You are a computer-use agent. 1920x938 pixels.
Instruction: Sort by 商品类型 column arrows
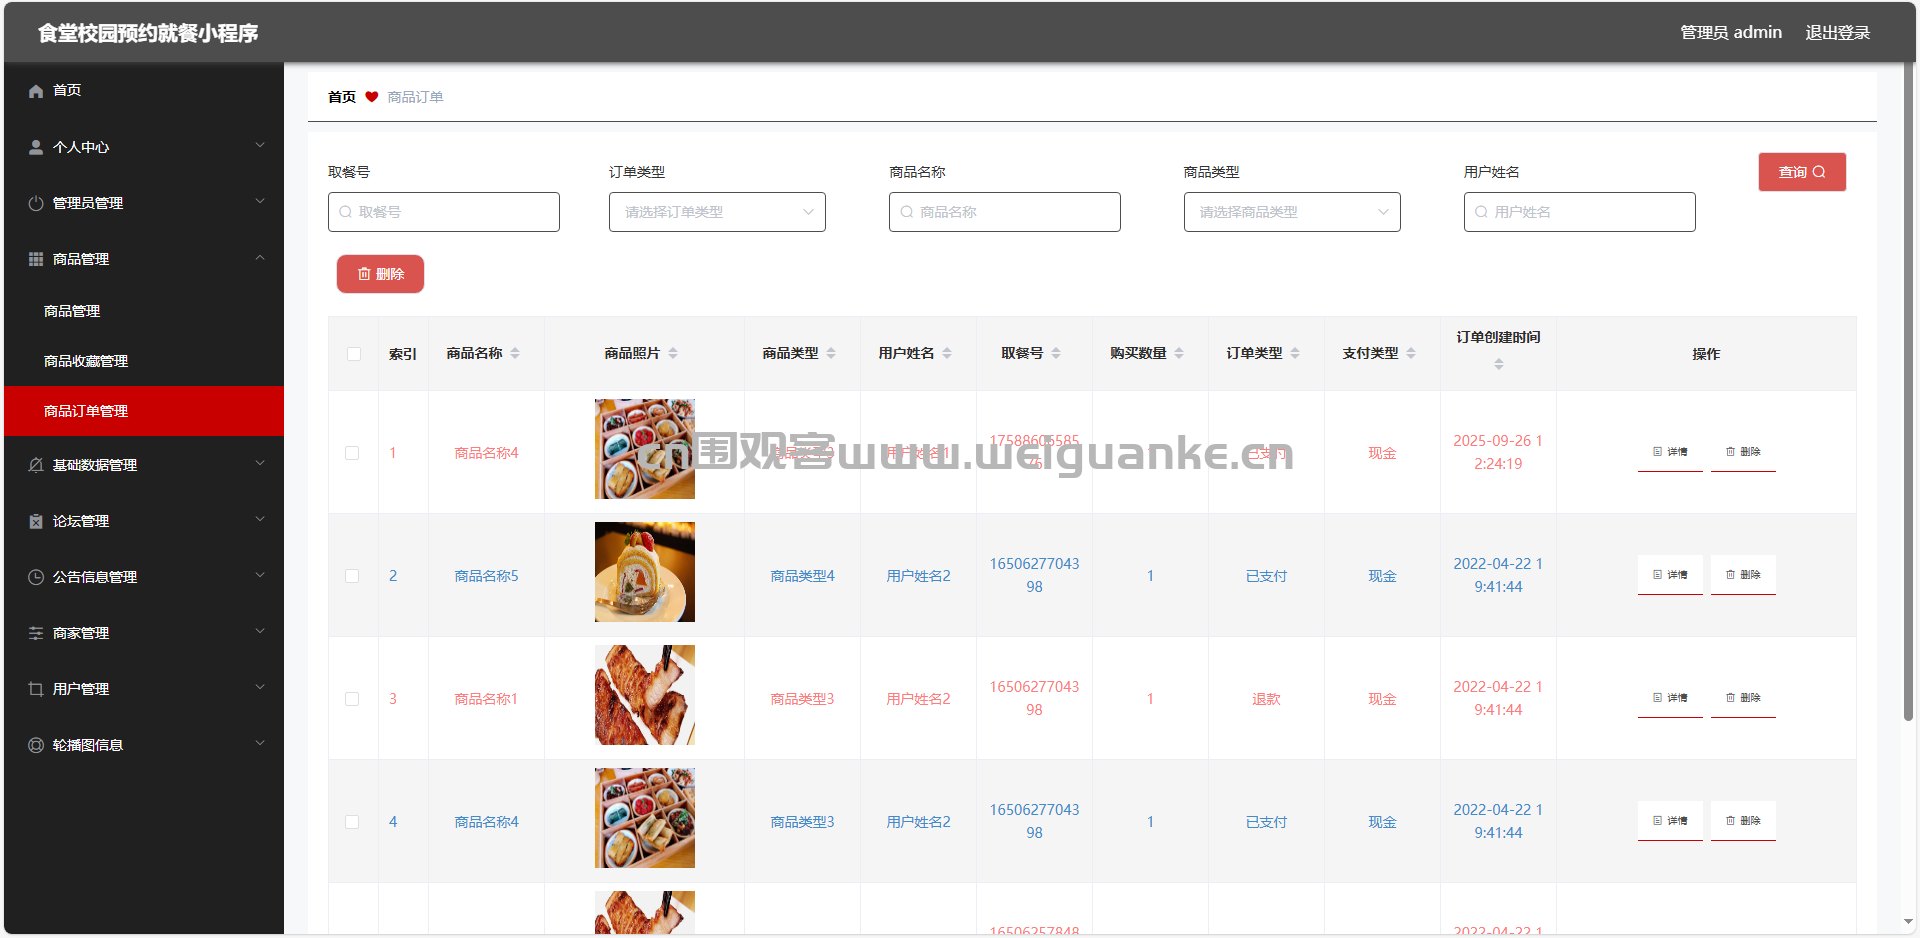[x=831, y=353]
